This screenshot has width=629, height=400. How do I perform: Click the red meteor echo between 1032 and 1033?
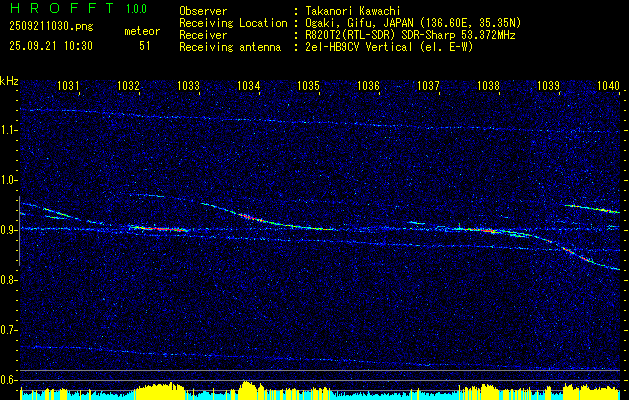point(158,229)
